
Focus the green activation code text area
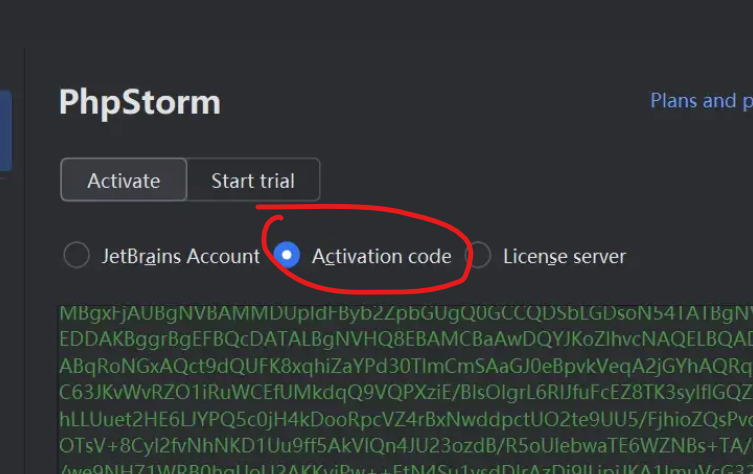tap(405, 389)
